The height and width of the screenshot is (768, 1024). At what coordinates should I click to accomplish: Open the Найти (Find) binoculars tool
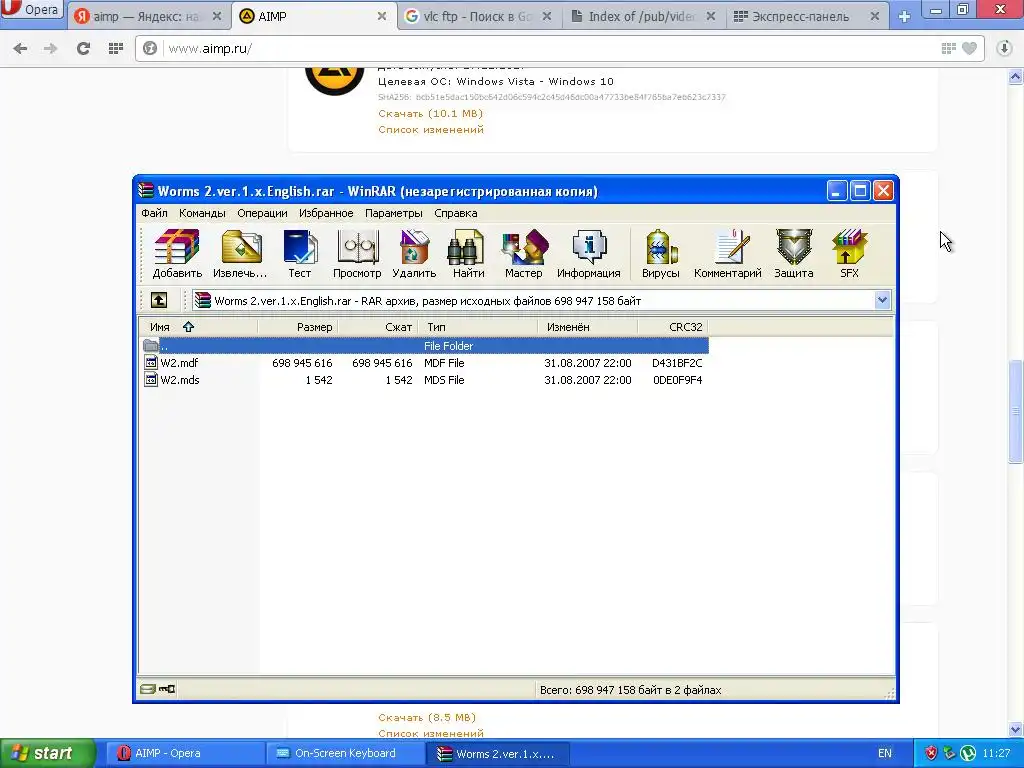click(x=468, y=254)
